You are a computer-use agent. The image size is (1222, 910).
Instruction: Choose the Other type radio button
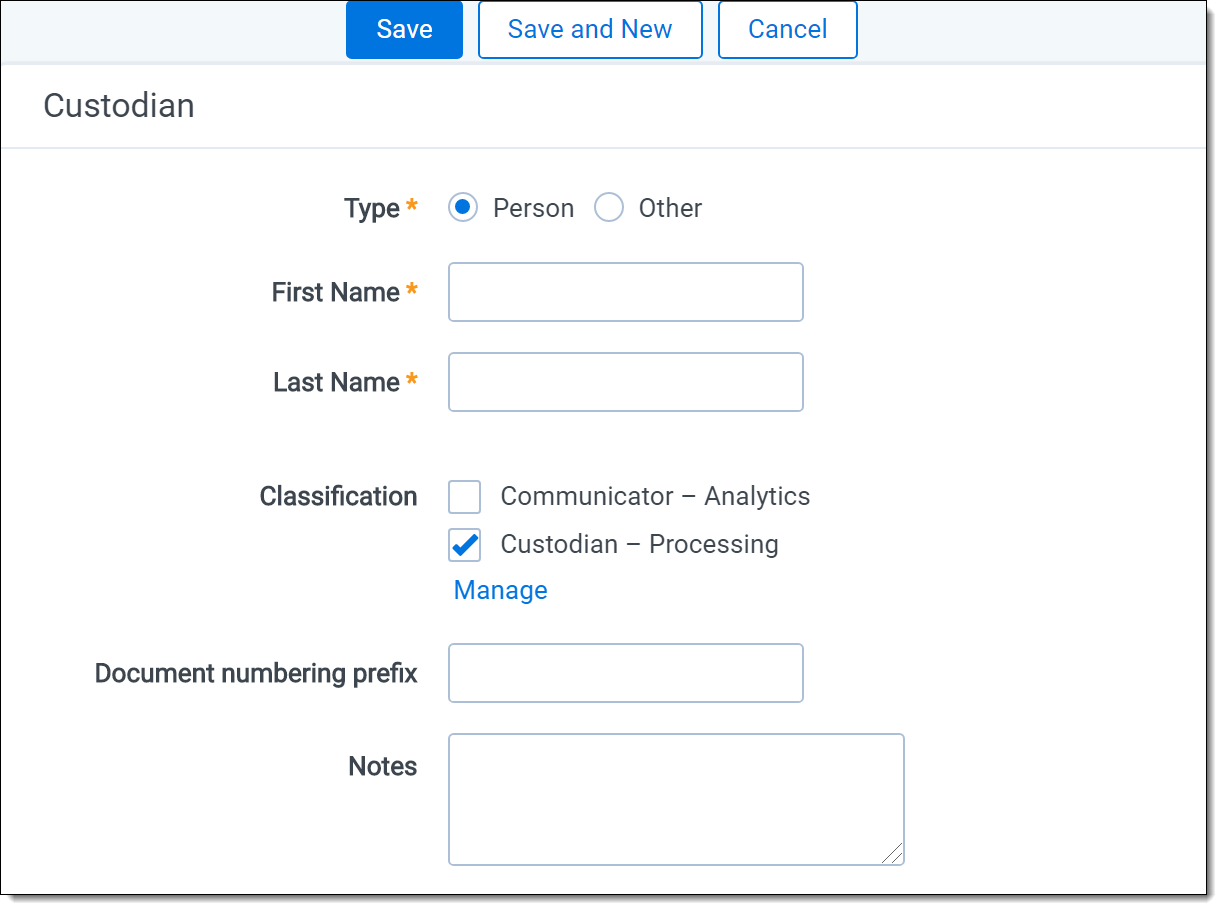[609, 208]
